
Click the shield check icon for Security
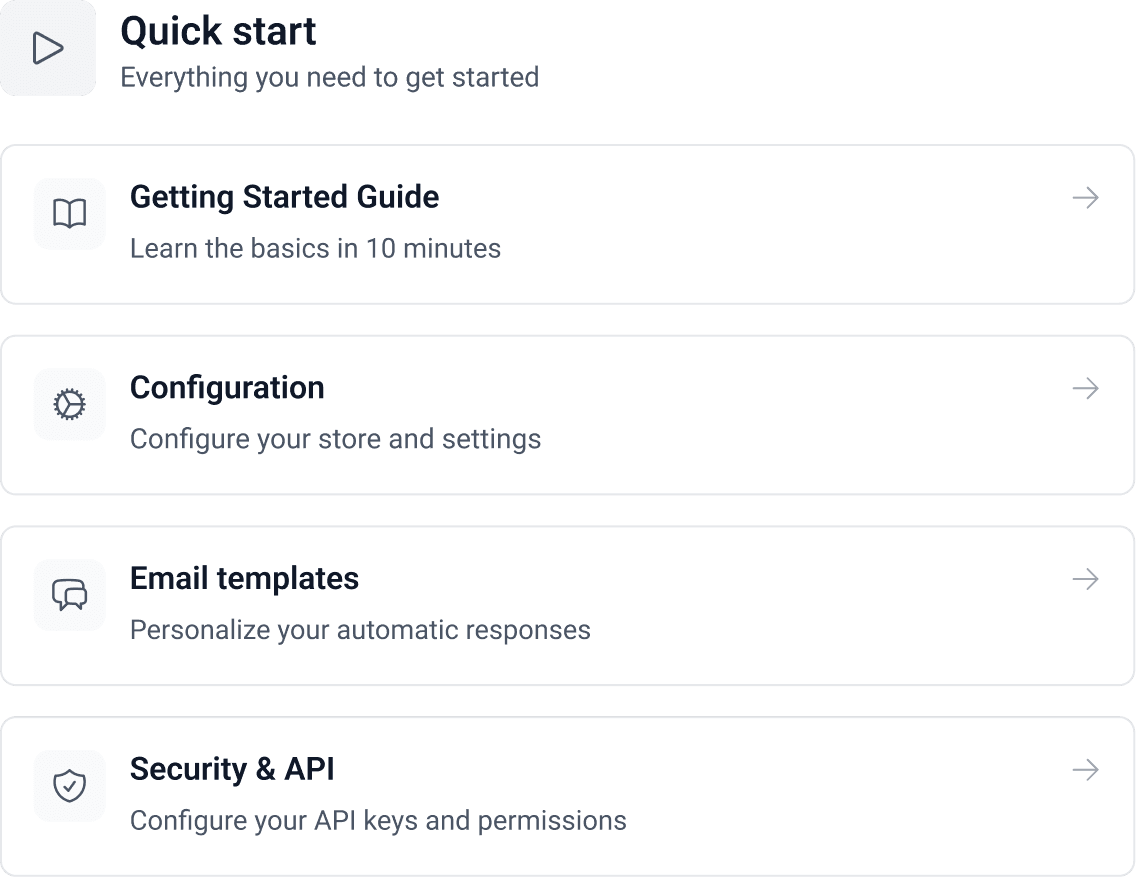tap(69, 786)
